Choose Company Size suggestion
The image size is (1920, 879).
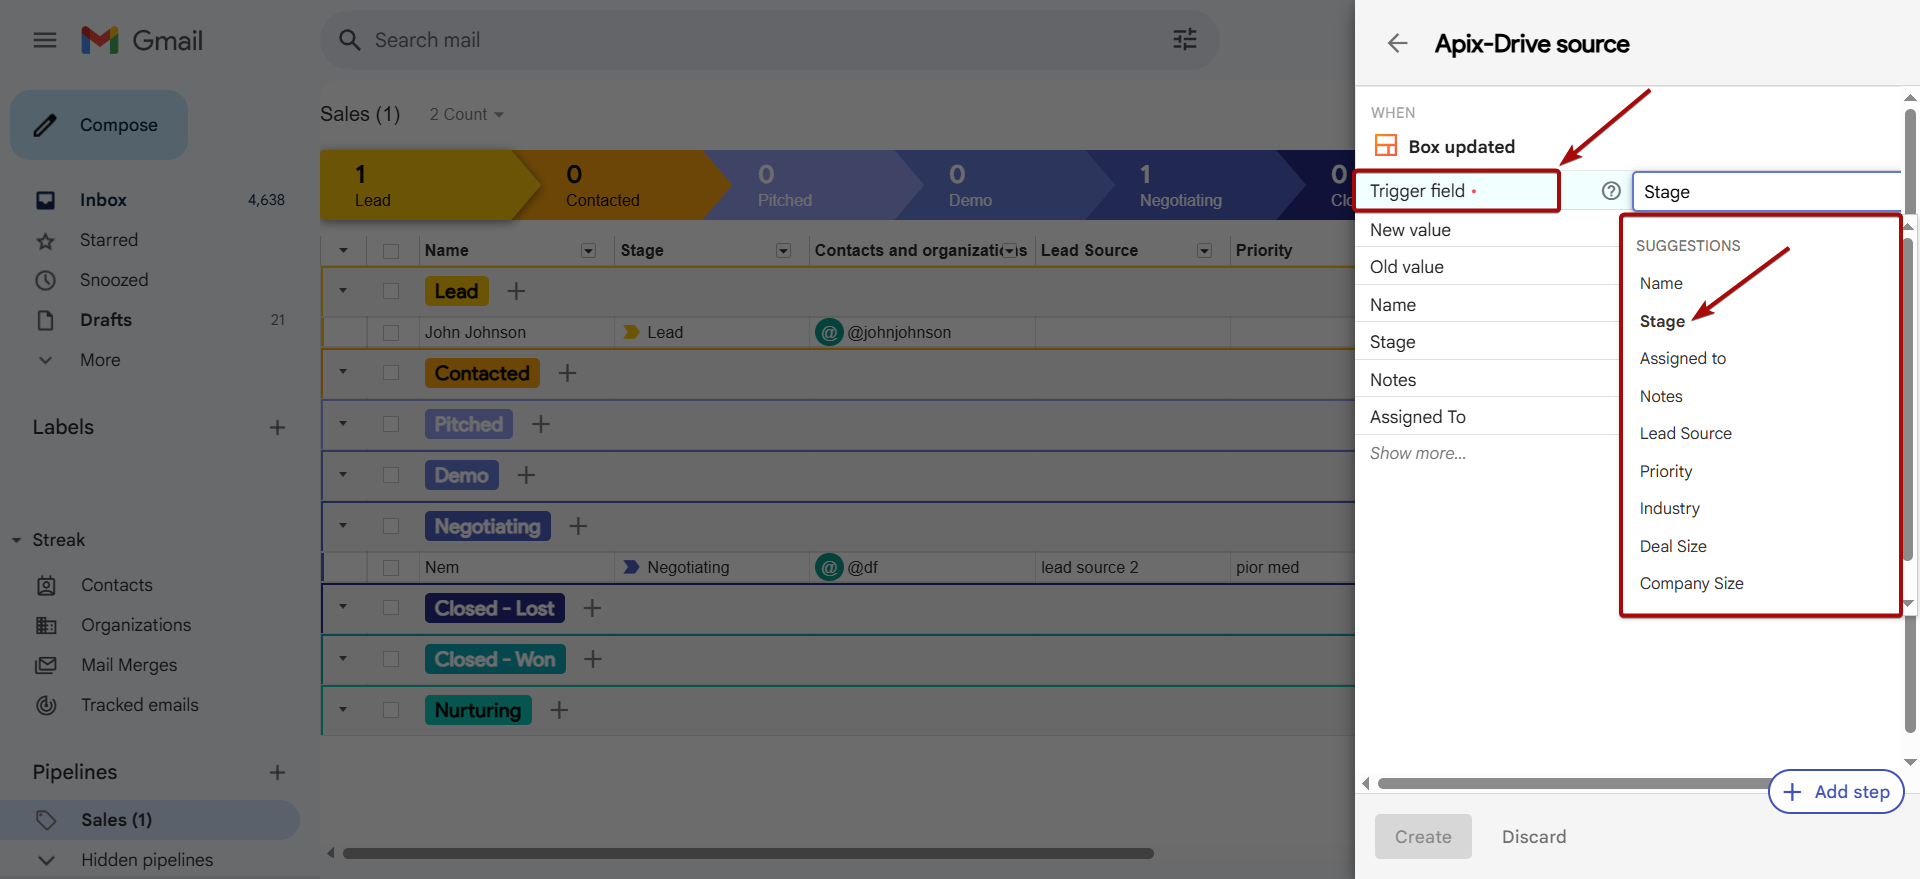click(x=1691, y=583)
